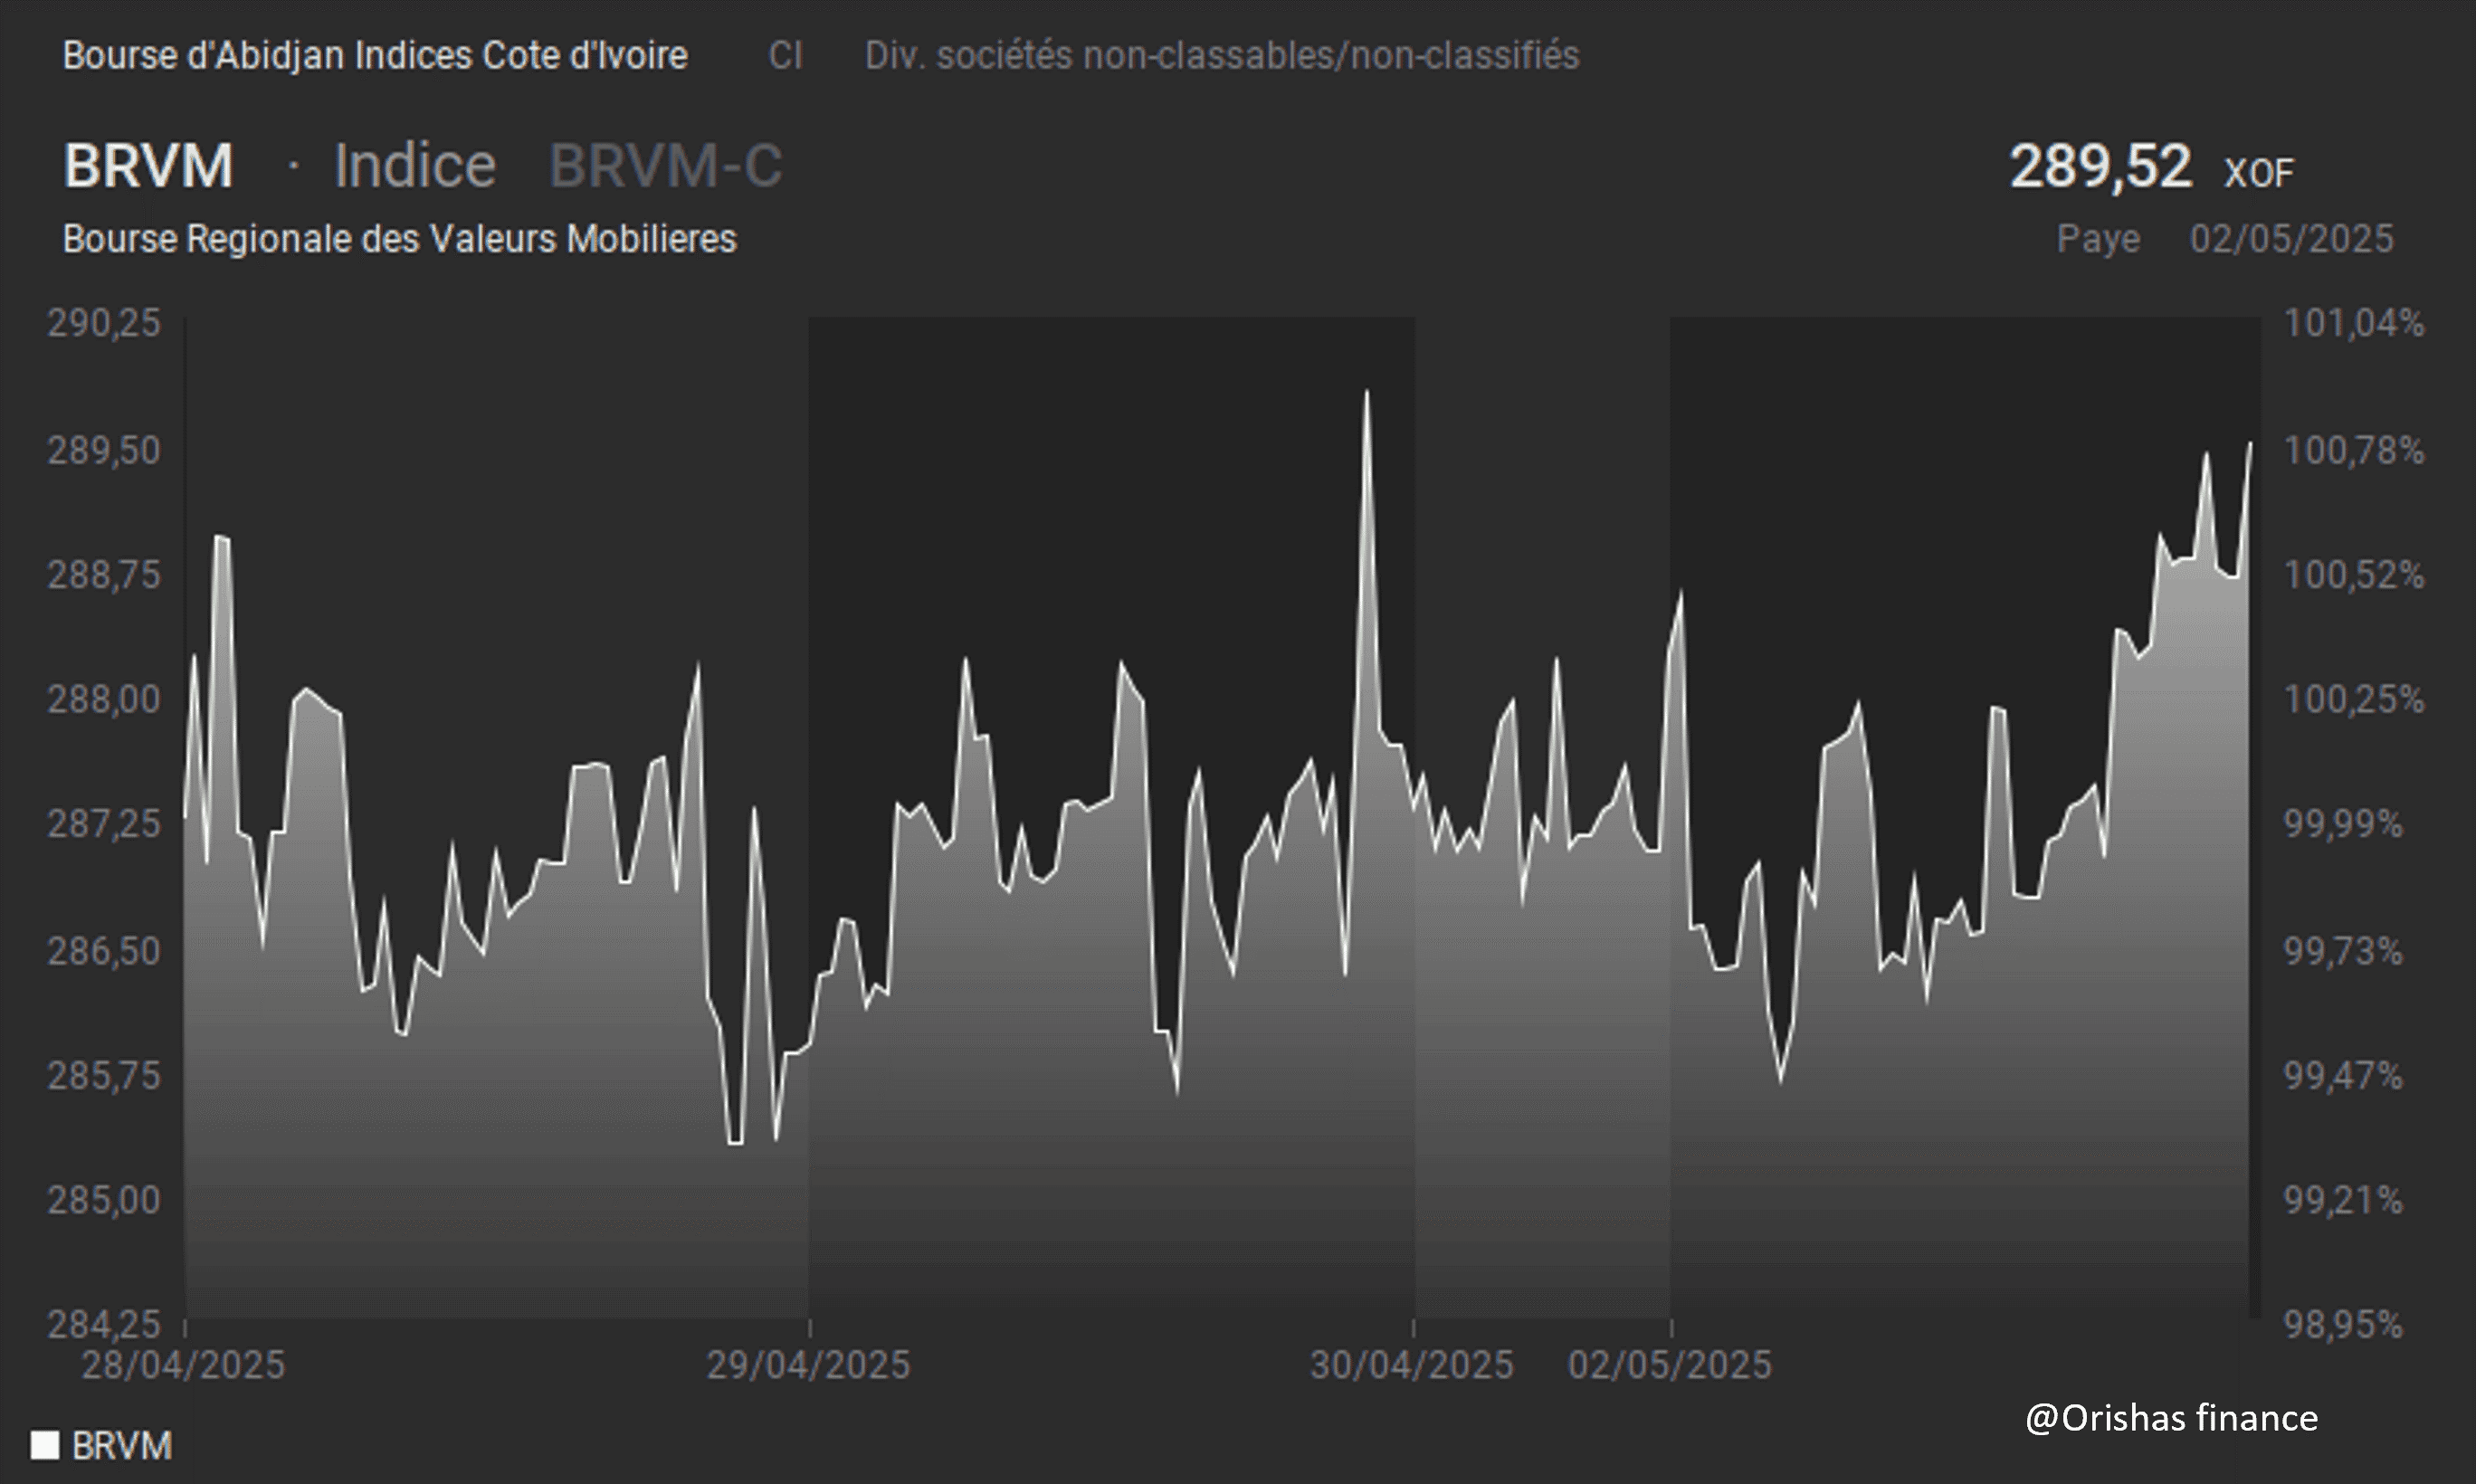Viewport: 2476px width, 1484px height.
Task: Click the 02/05/2025 date under the price
Action: 2292,239
